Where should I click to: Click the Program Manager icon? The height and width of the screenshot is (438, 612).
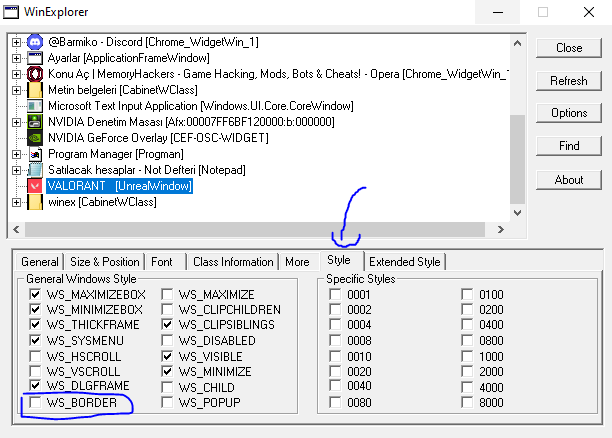(35, 154)
